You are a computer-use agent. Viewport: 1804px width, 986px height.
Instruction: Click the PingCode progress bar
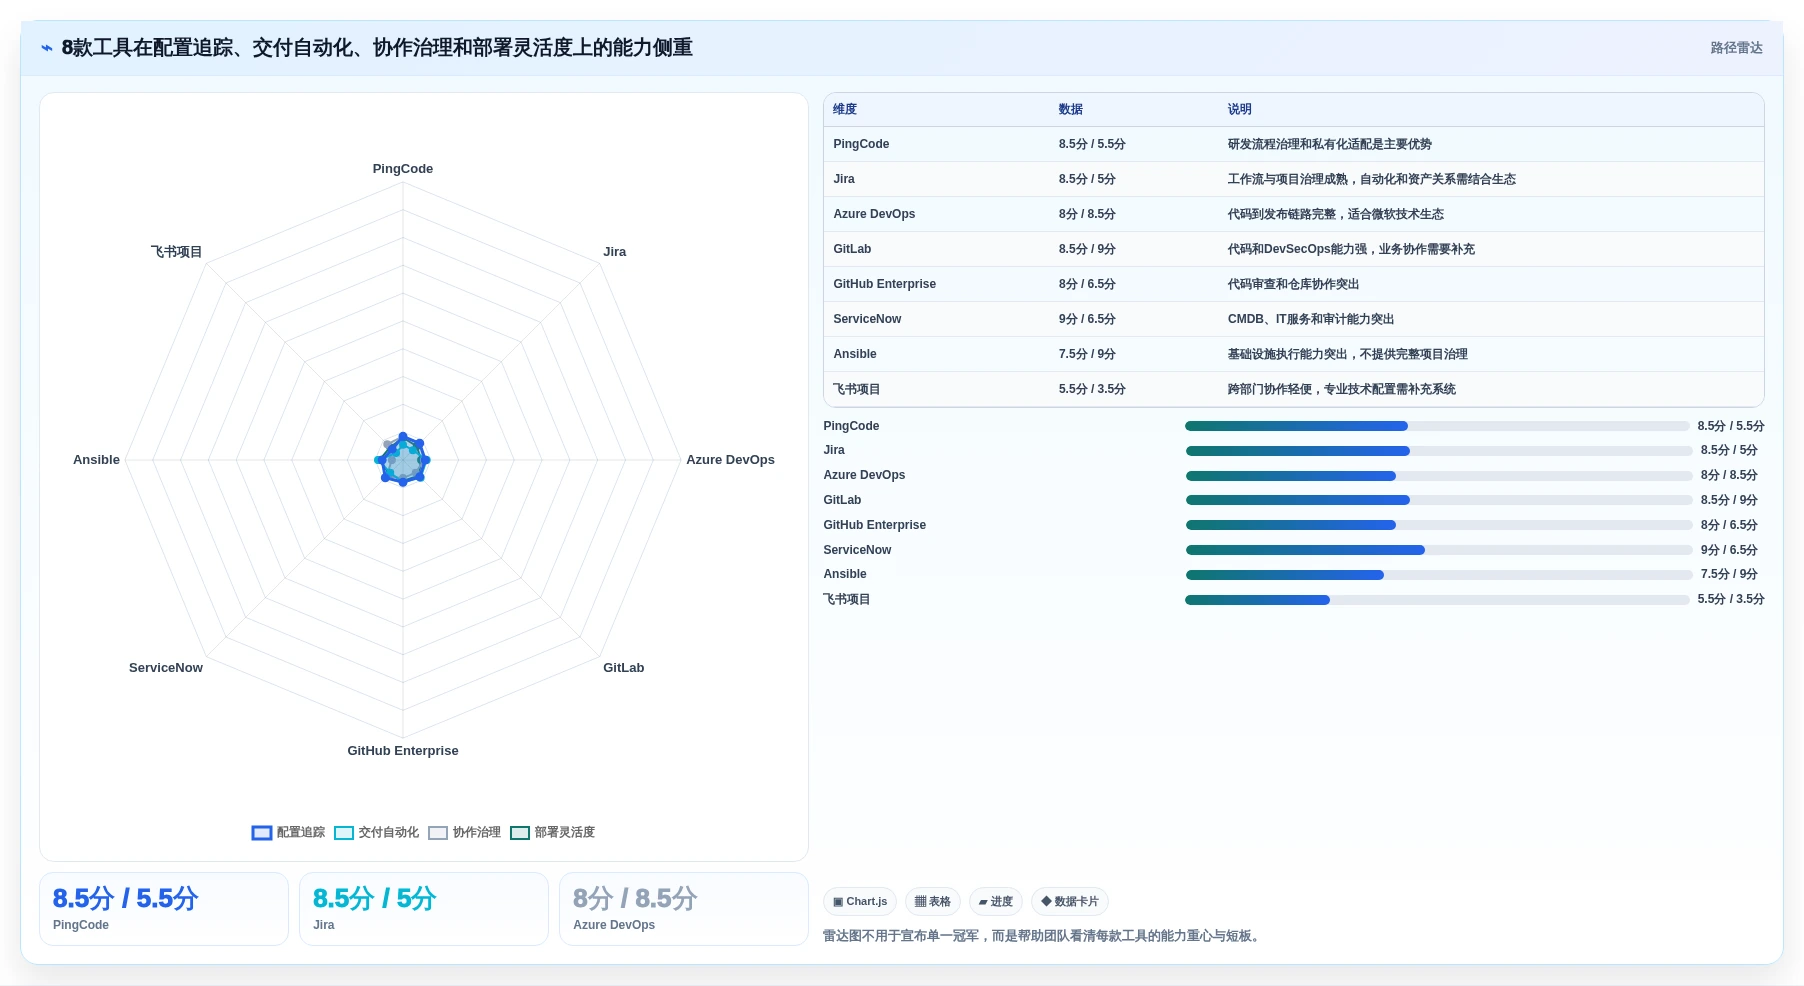(1437, 426)
